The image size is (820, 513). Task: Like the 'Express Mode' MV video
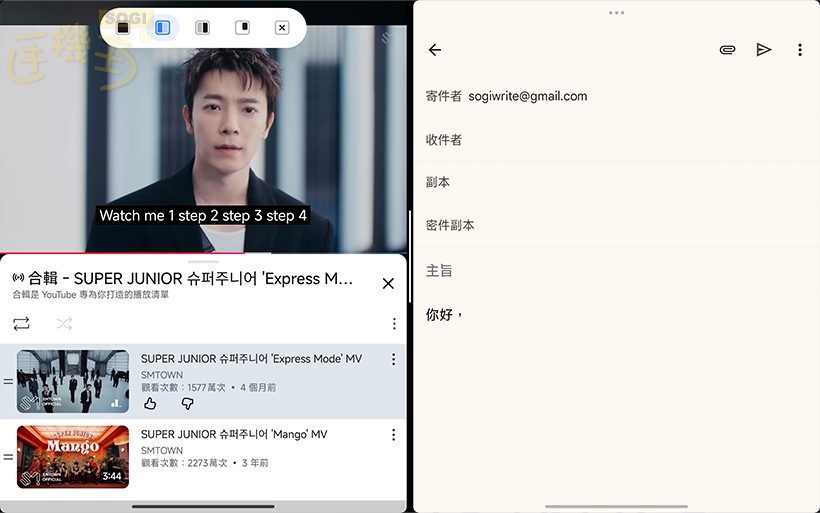coord(150,403)
